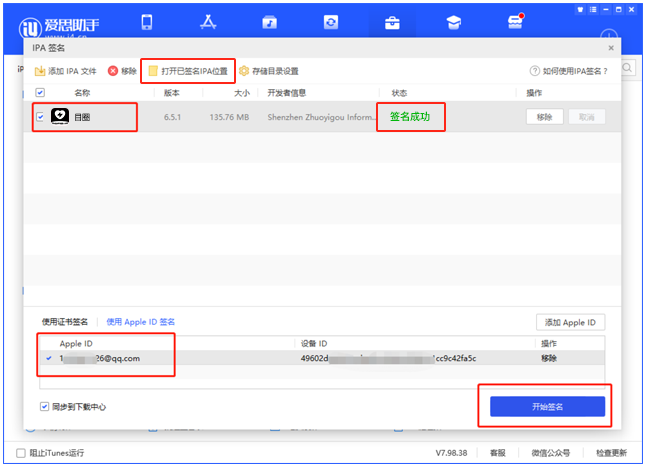Click 添加 IPA 文件 to add a file
The width and height of the screenshot is (646, 467).
pos(66,71)
